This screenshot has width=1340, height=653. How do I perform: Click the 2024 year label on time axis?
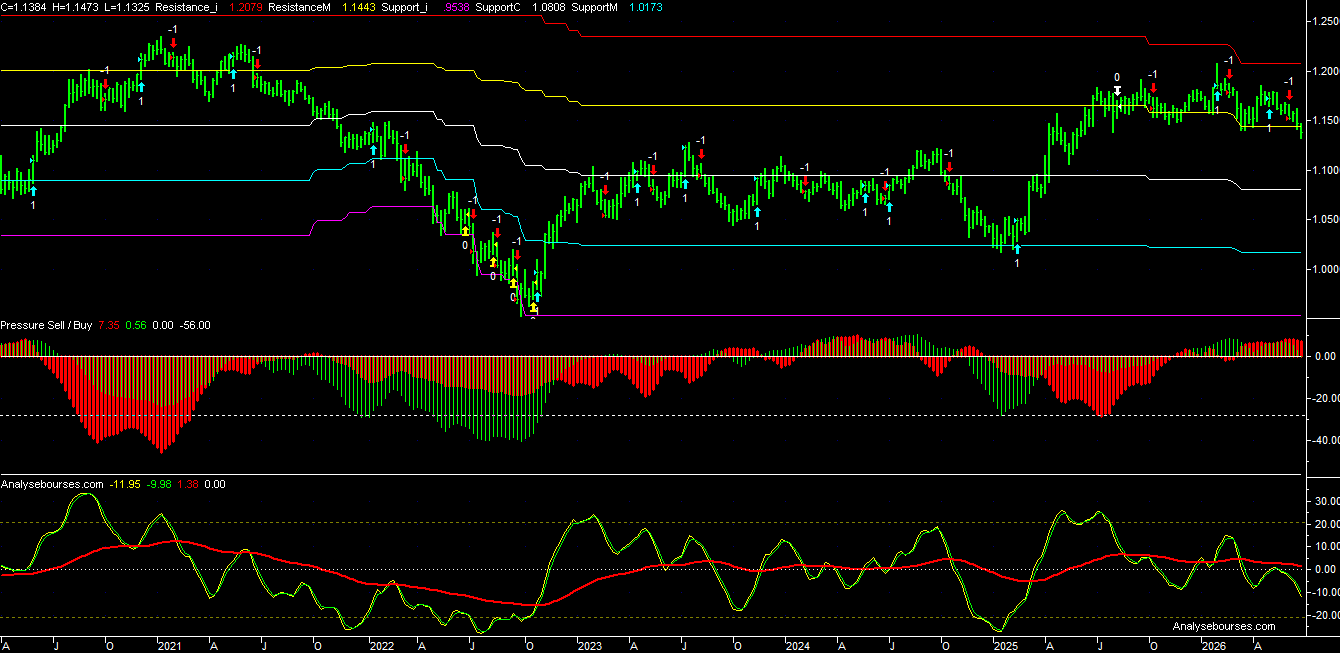click(798, 646)
